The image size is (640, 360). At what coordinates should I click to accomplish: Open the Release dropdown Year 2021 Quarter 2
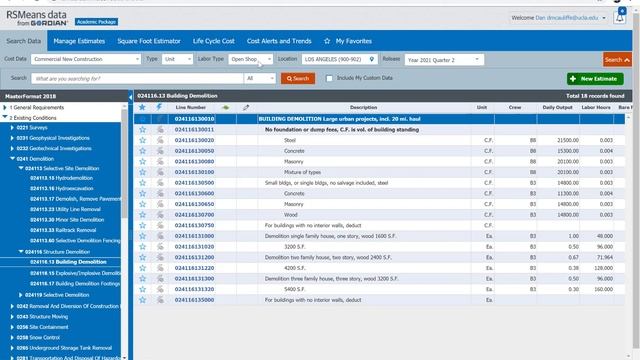(444, 60)
